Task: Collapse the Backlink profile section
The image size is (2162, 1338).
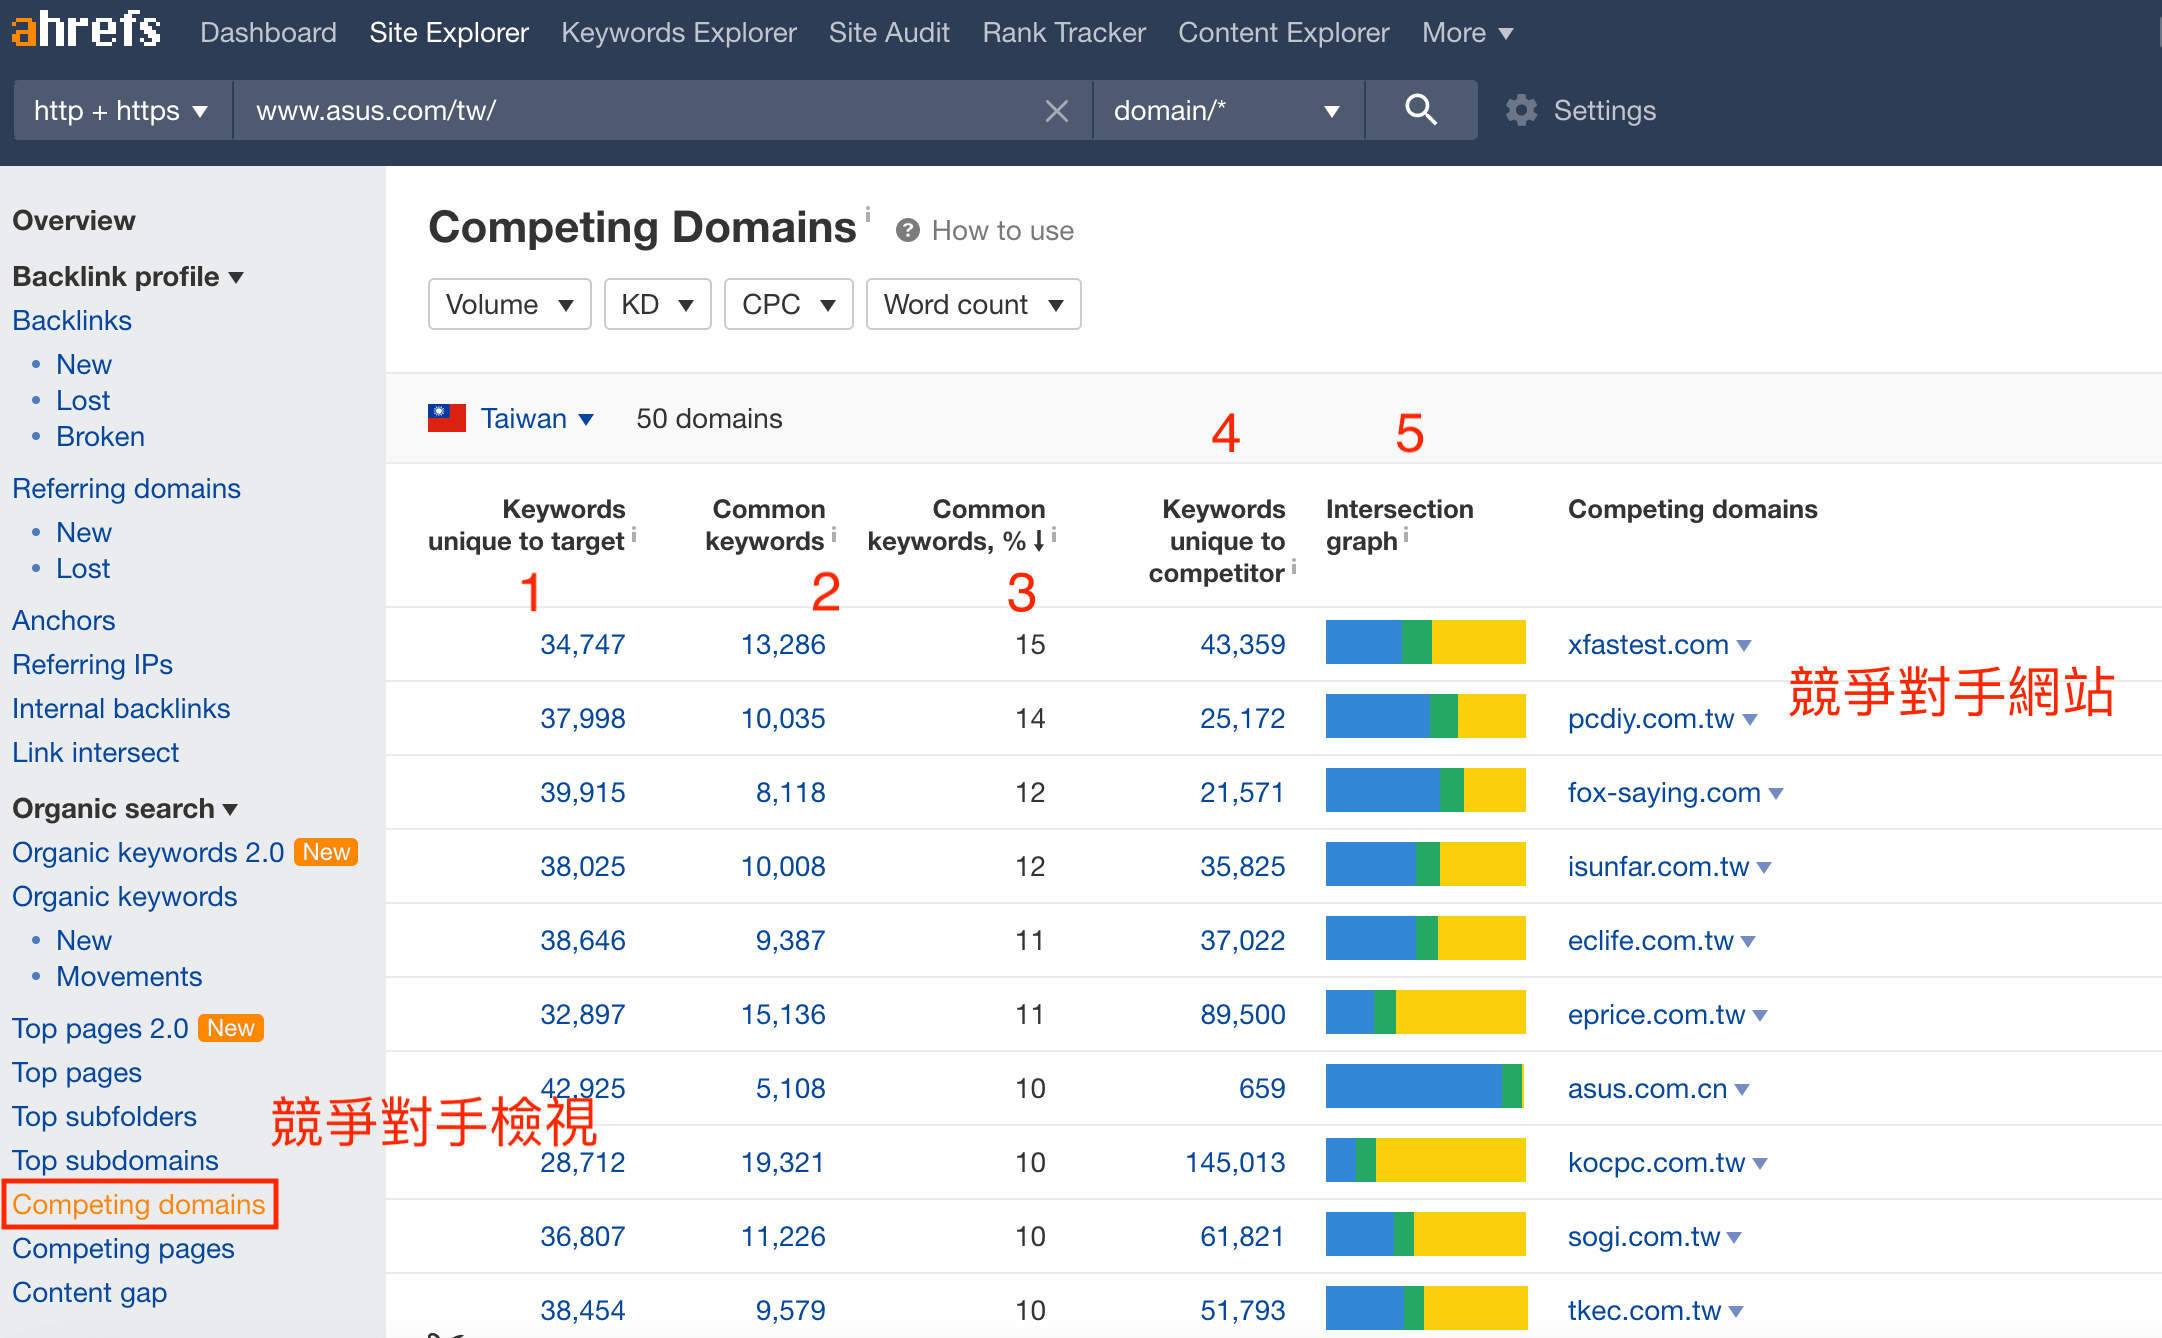Action: pyautogui.click(x=128, y=276)
